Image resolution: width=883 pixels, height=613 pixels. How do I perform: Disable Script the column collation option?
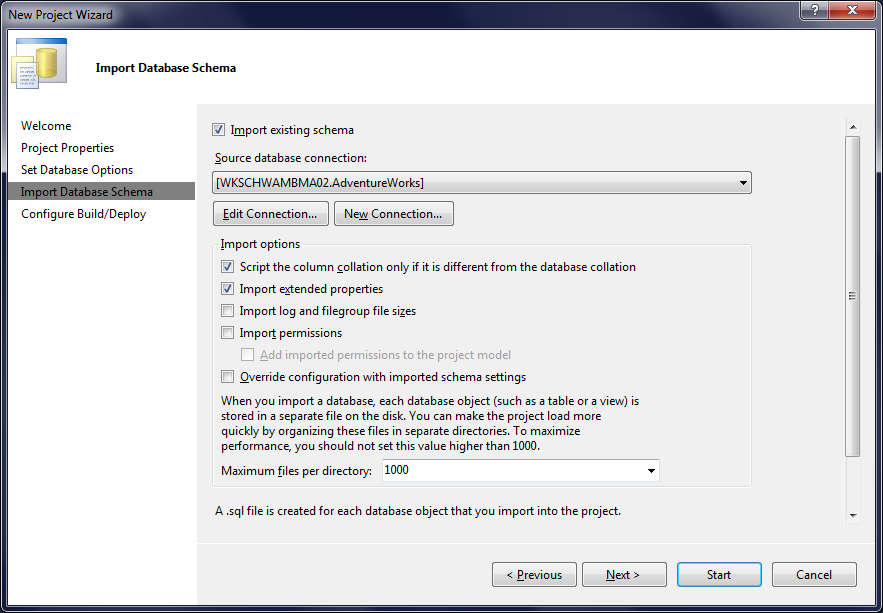227,267
